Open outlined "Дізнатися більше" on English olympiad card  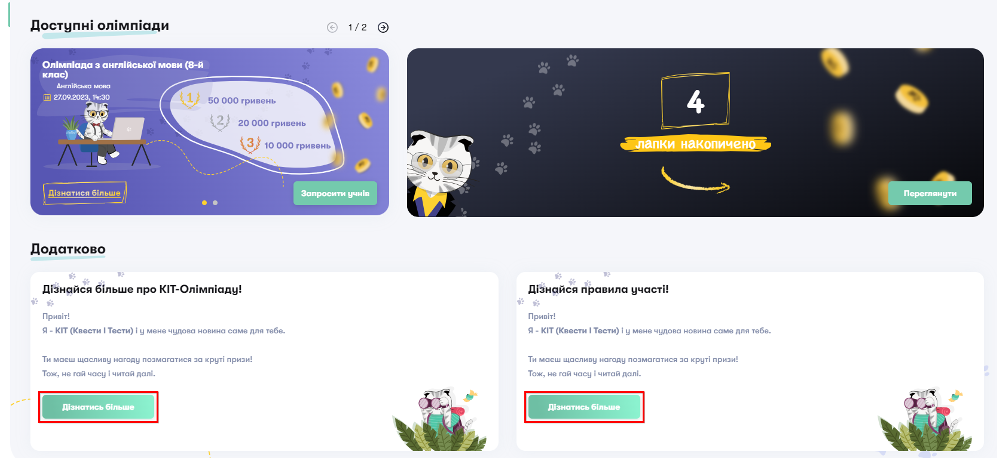[x=85, y=192]
